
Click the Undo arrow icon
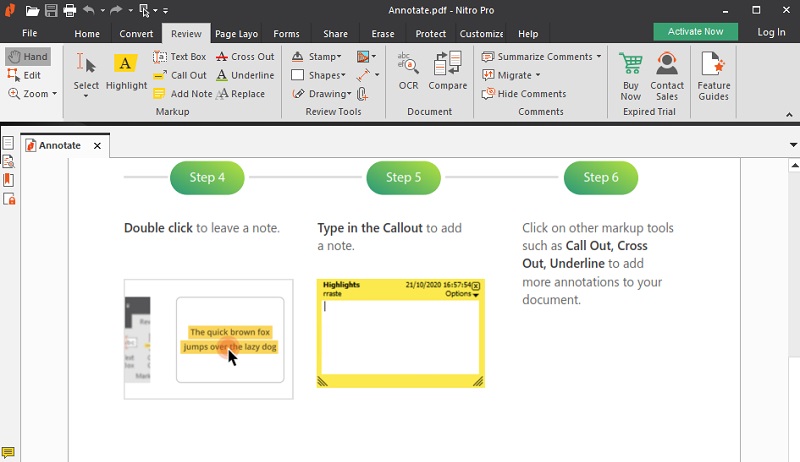pos(89,10)
